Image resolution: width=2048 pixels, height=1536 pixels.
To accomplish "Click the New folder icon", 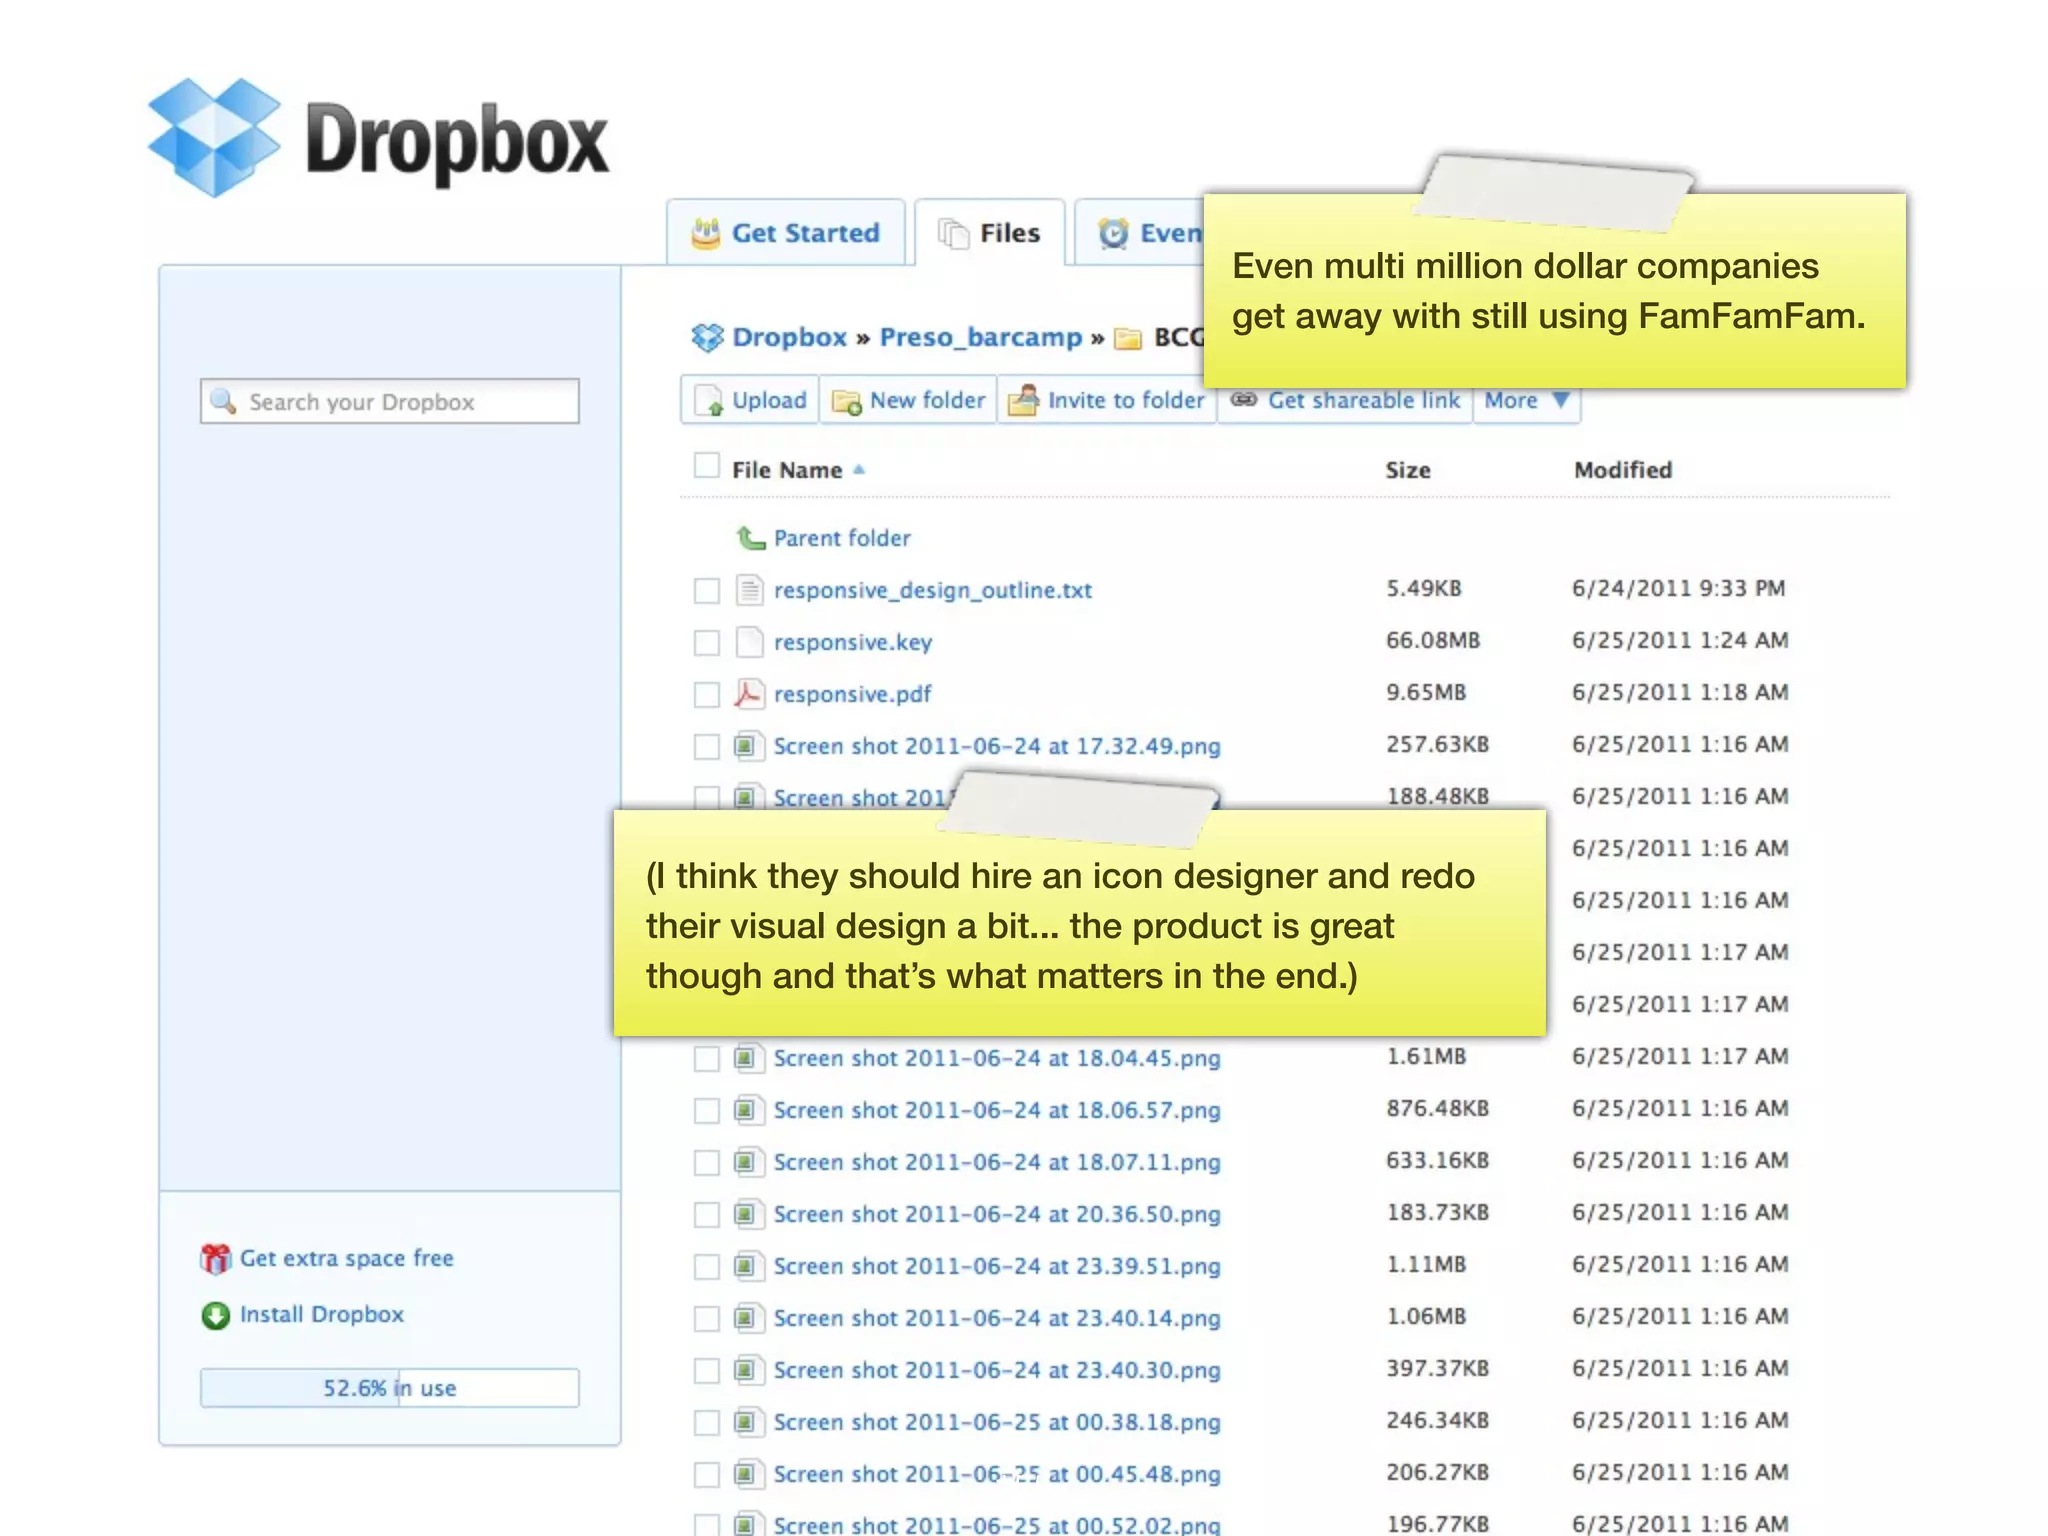I will click(x=847, y=402).
